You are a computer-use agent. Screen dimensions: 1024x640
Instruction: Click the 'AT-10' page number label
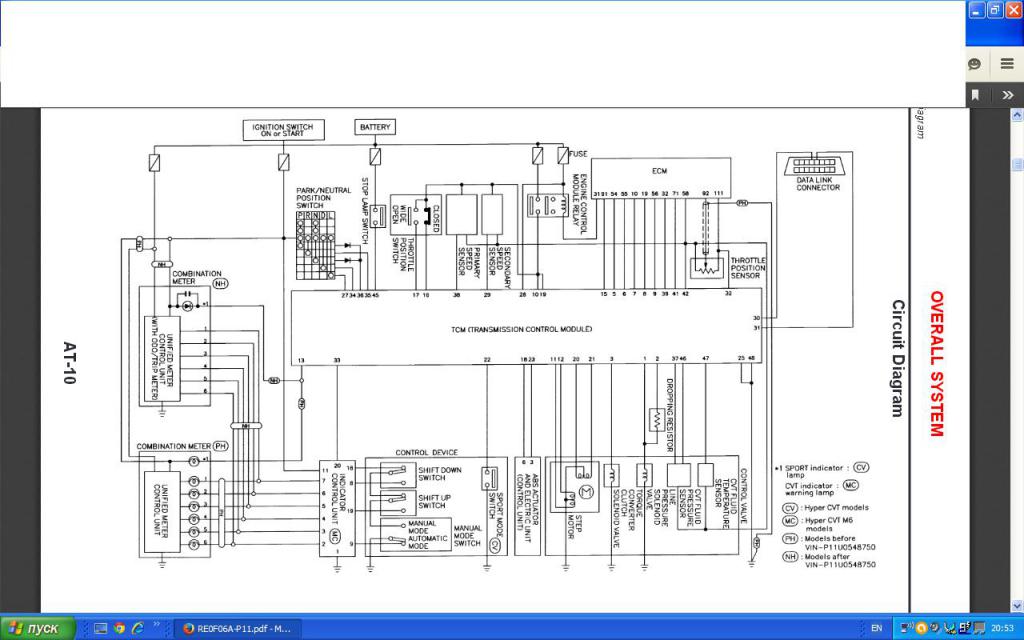point(70,362)
